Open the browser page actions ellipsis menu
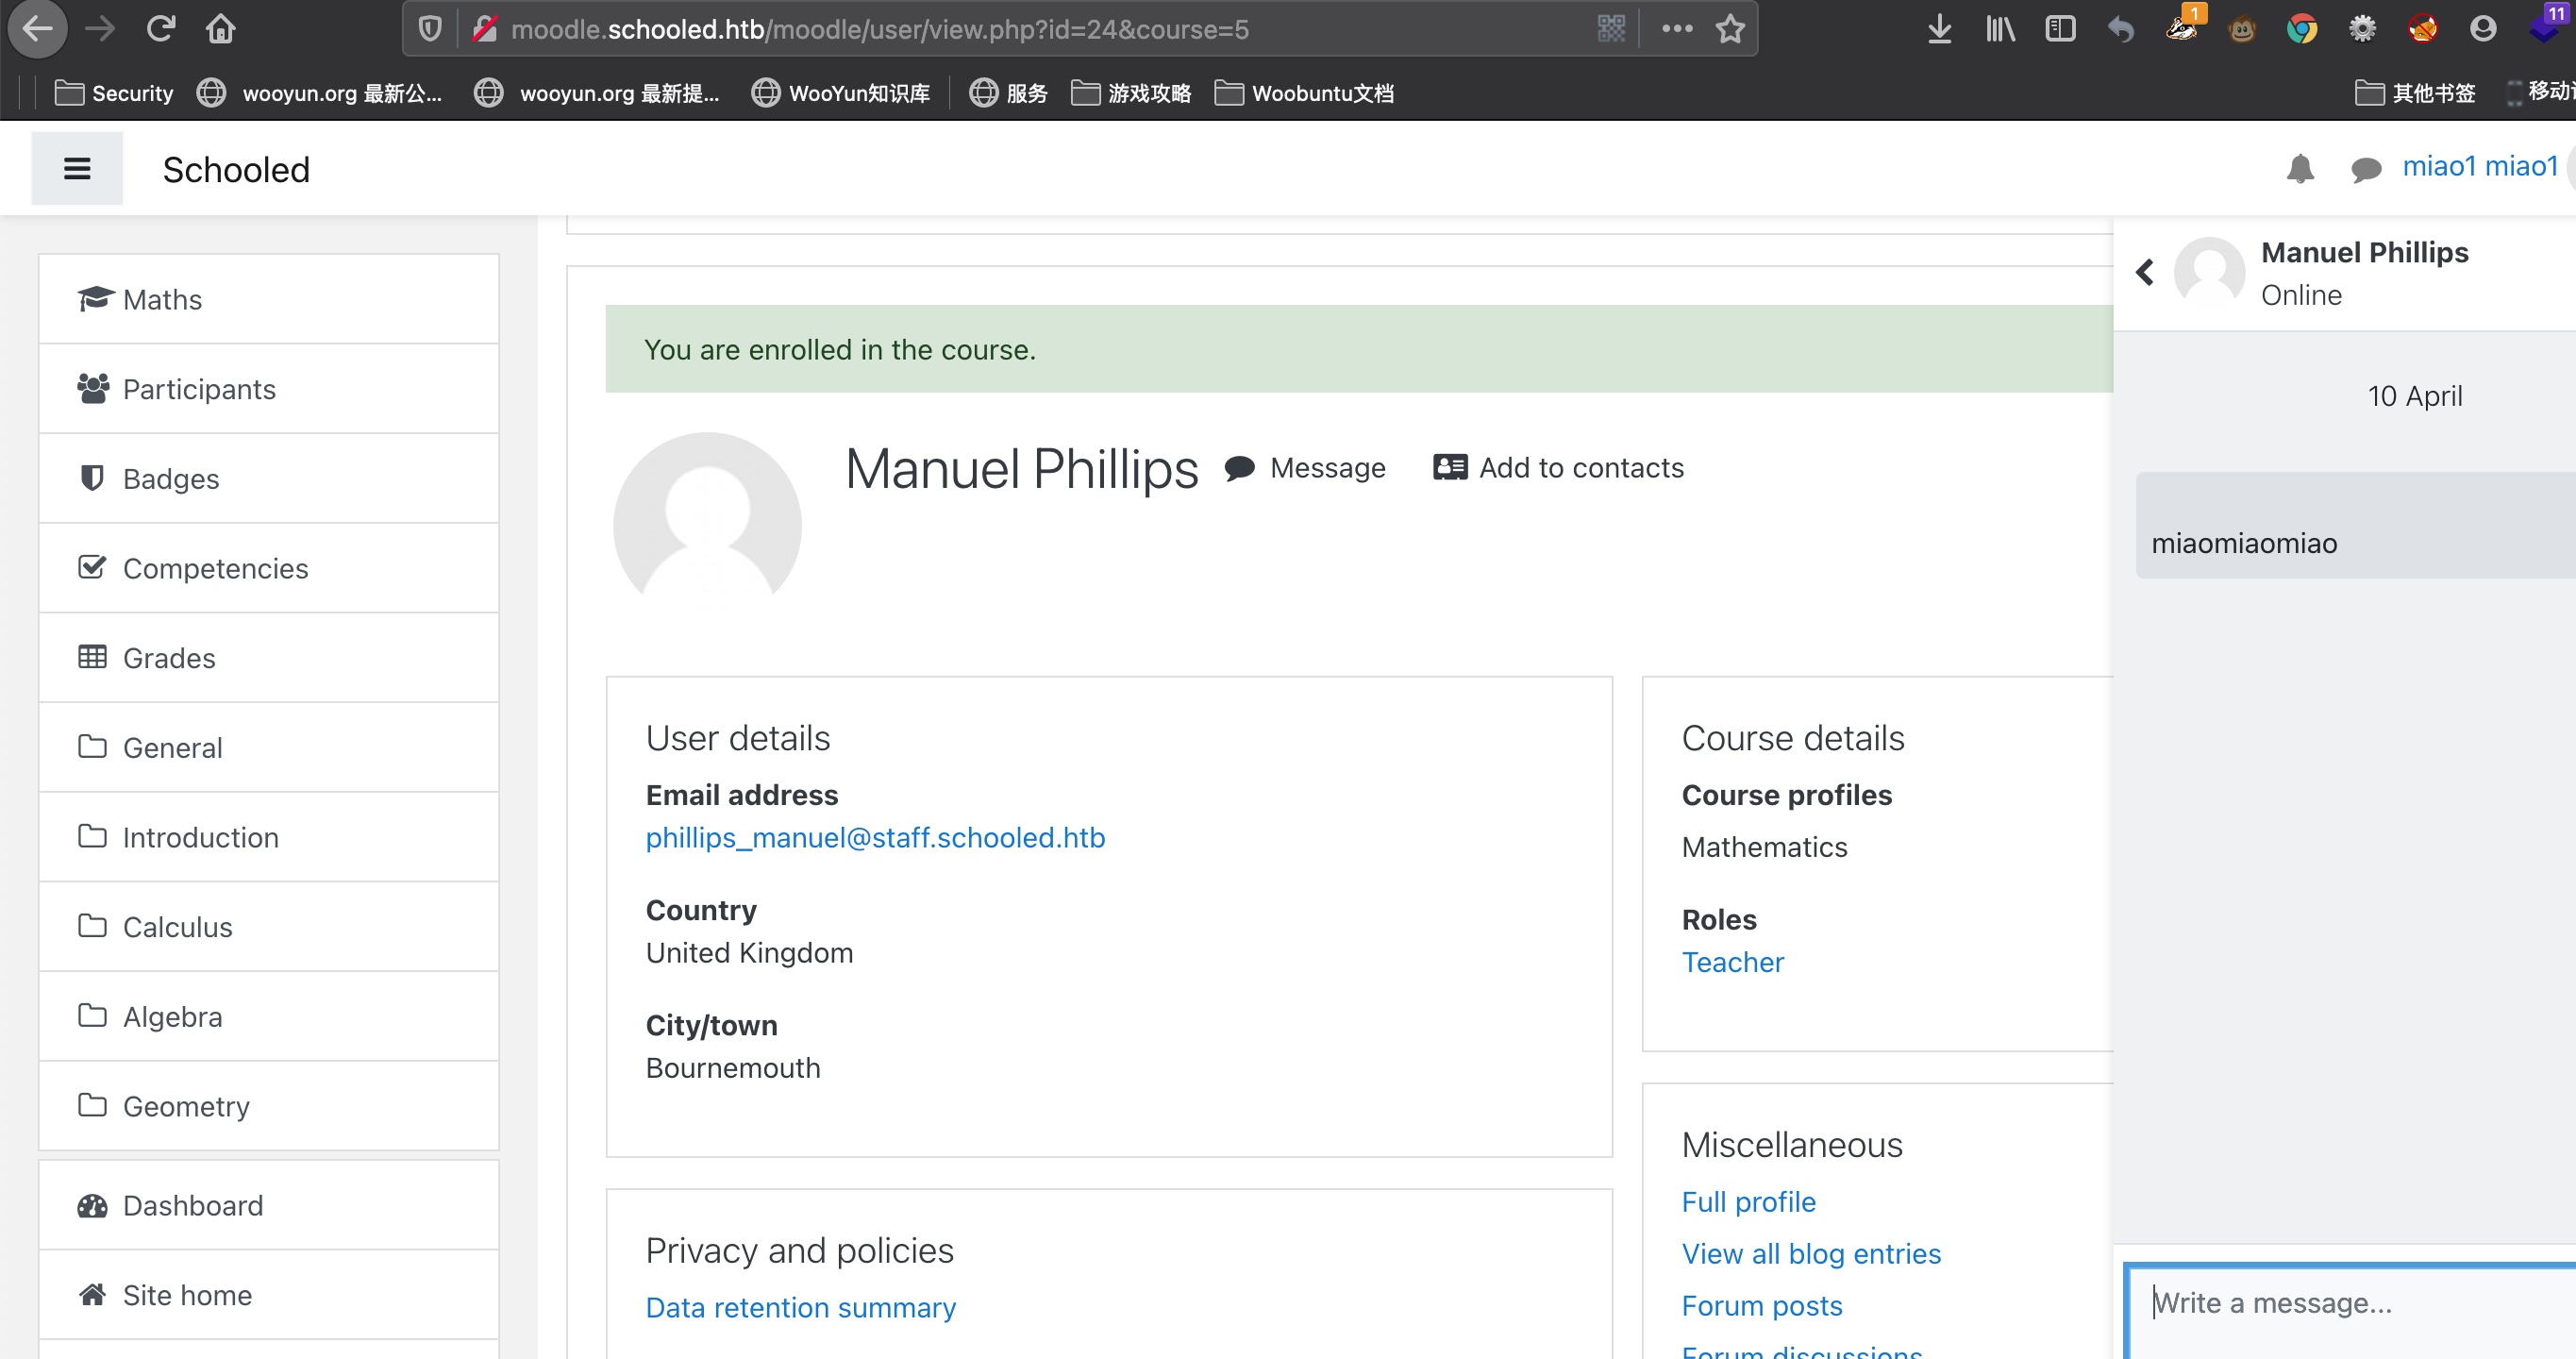 pyautogui.click(x=1676, y=29)
